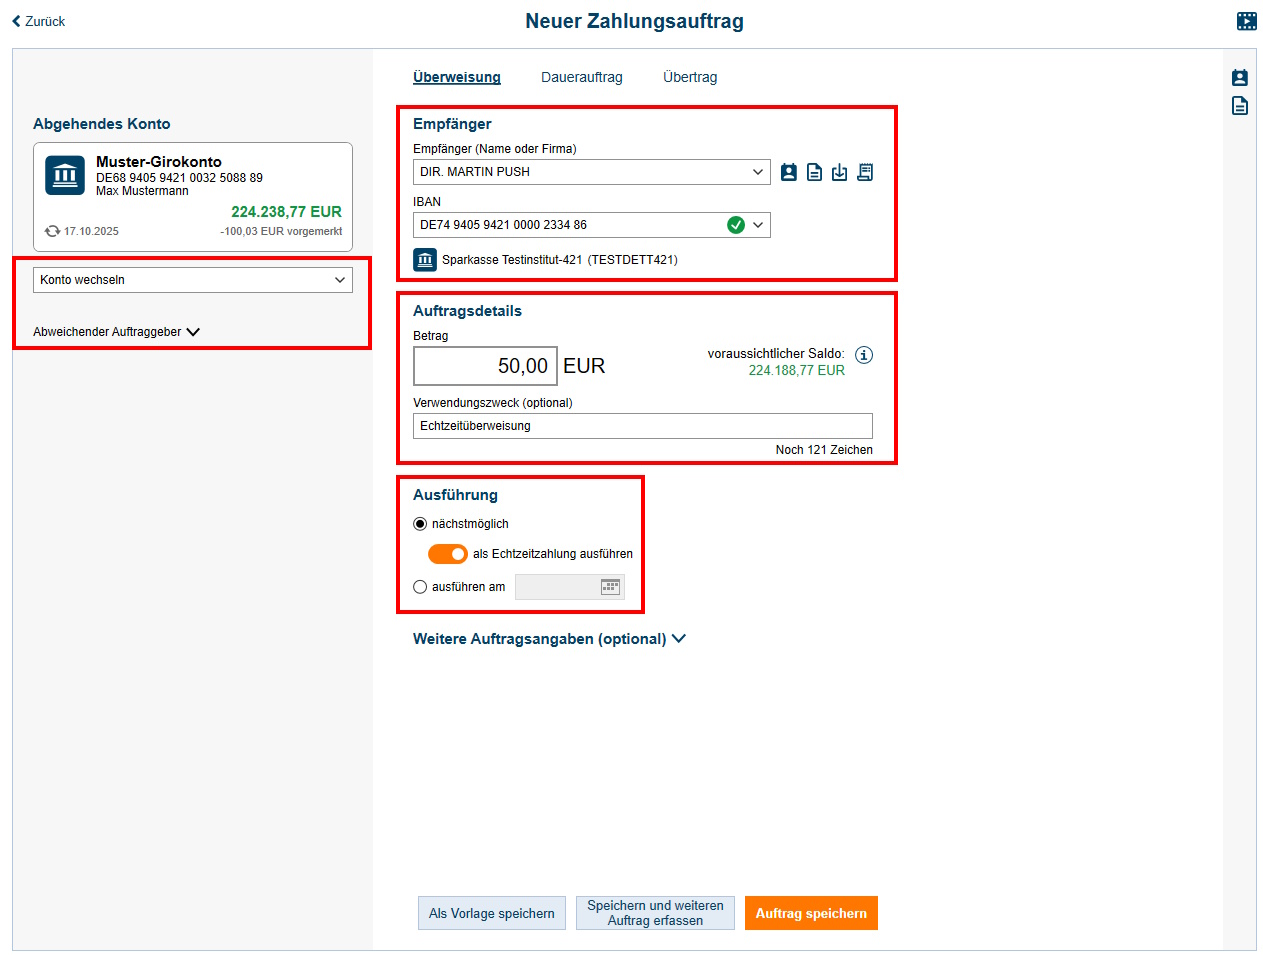The height and width of the screenshot is (955, 1263).
Task: Open payment templates next to the recipient field
Action: pos(814,172)
